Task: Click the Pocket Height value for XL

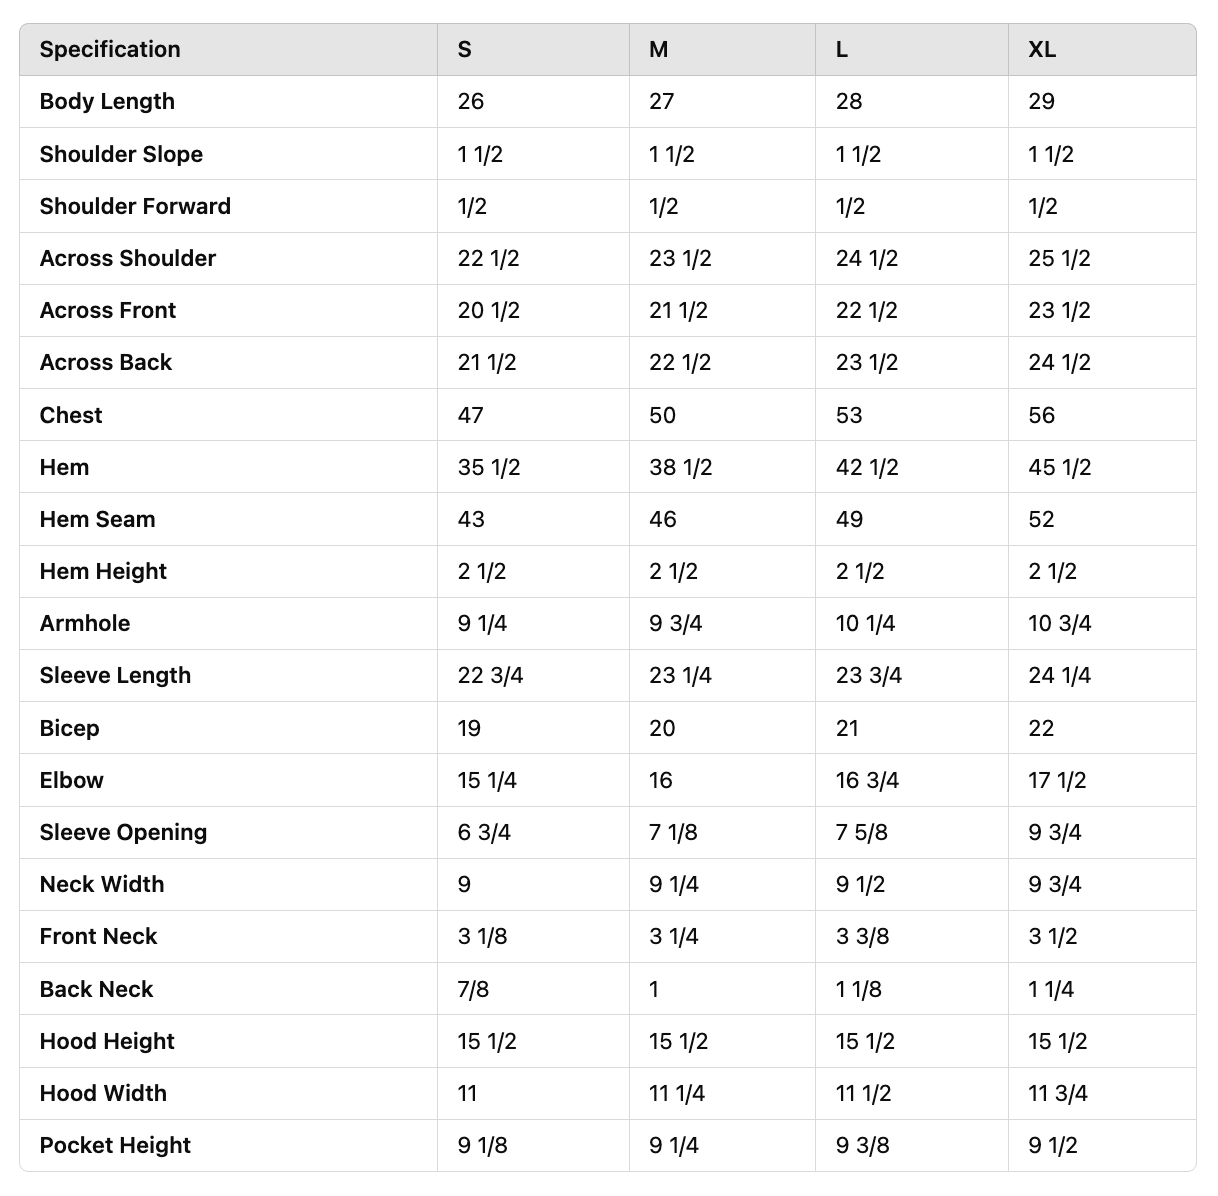Action: [x=1052, y=1145]
